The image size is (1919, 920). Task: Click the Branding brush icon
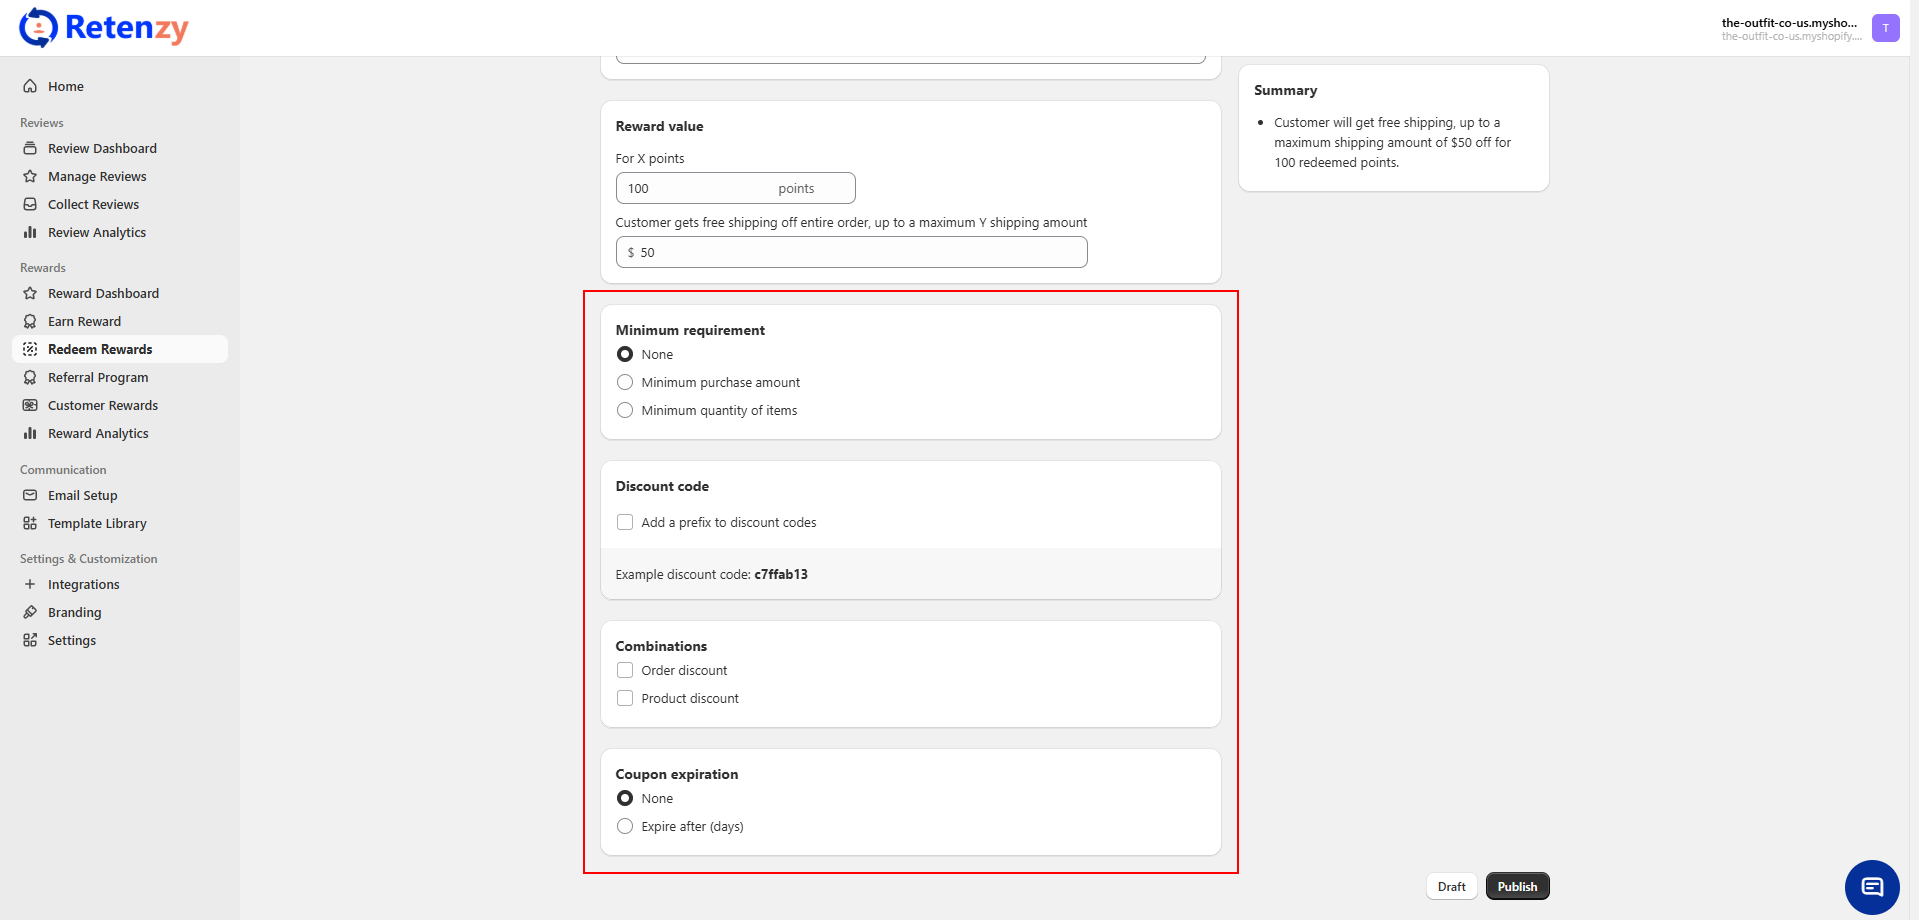pyautogui.click(x=30, y=612)
